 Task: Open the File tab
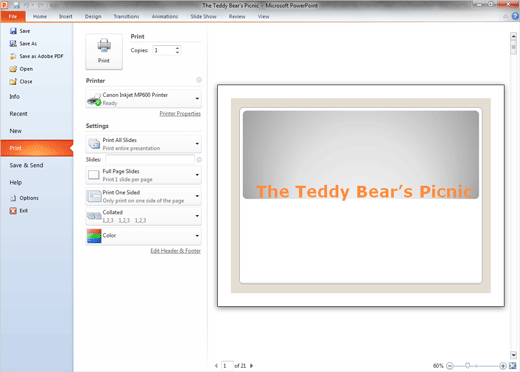coord(13,16)
